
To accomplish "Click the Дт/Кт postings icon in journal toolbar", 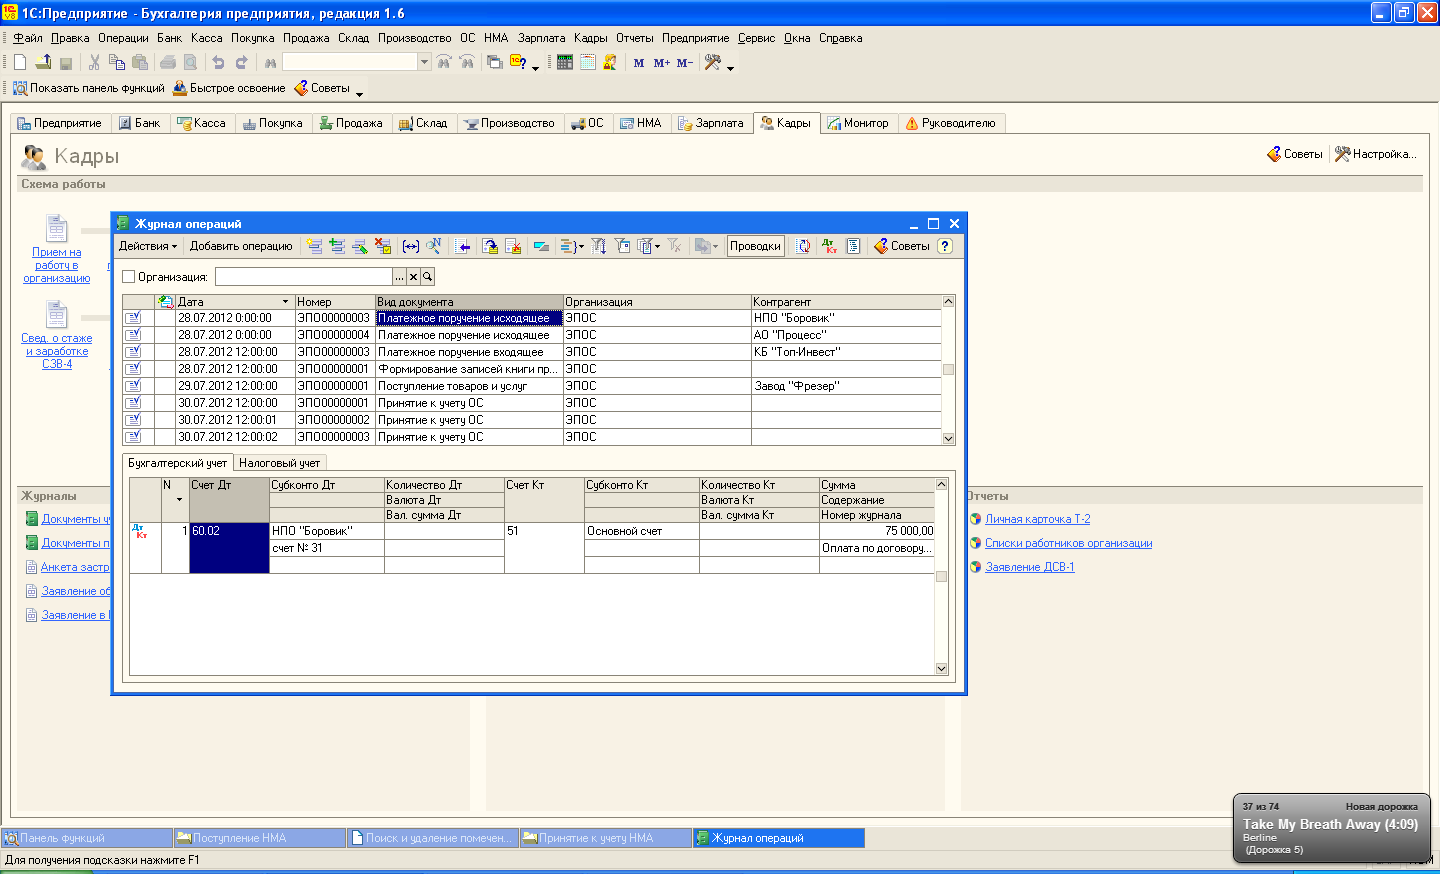I will (x=829, y=246).
